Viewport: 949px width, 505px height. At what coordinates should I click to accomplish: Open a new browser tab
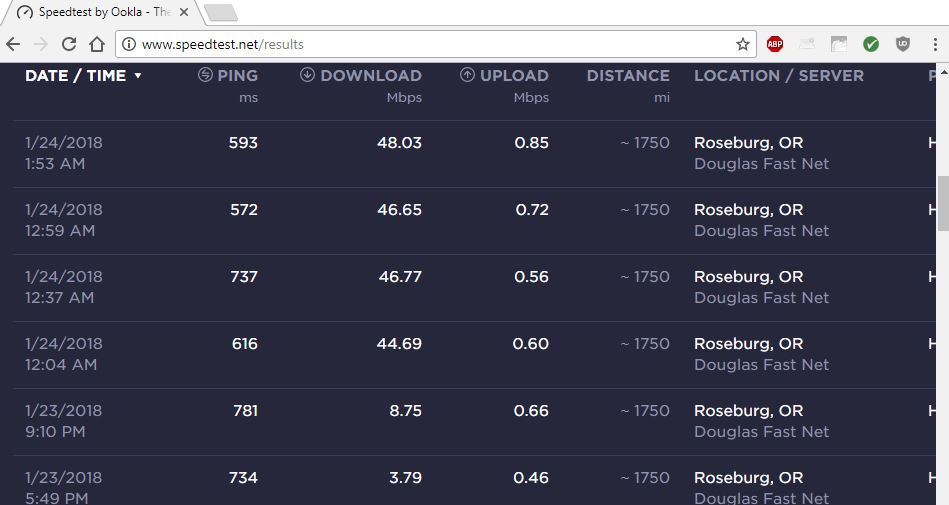220,13
